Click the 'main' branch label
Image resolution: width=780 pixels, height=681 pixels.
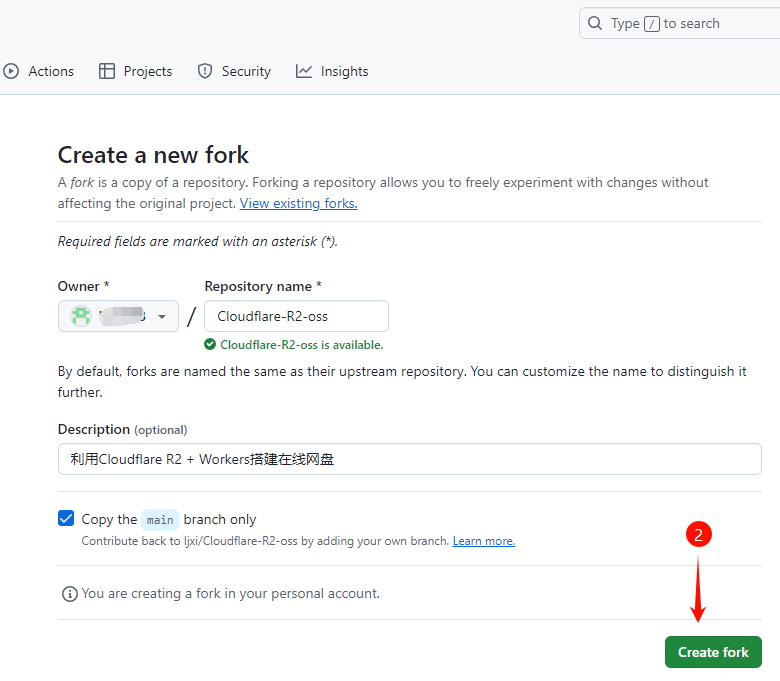click(160, 520)
